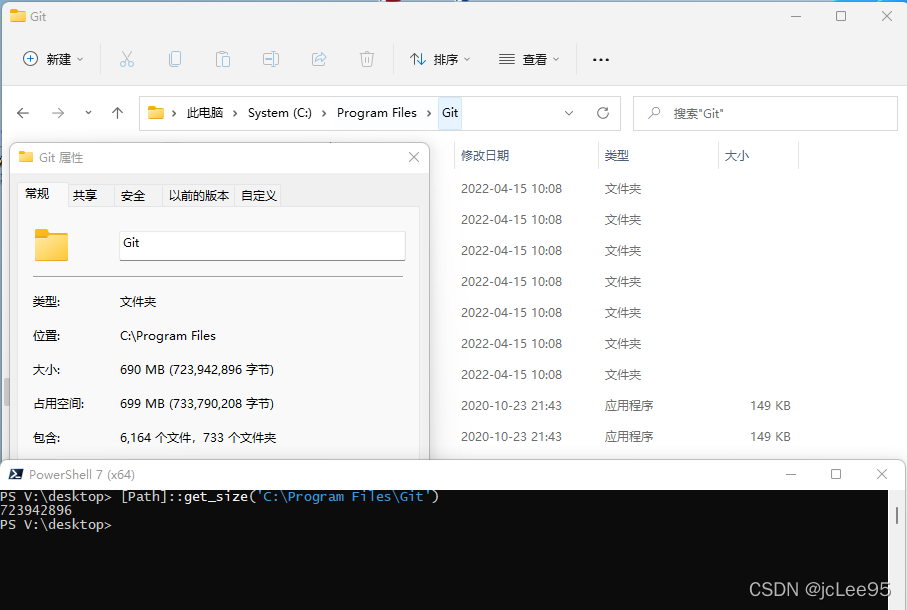Go forward with the right arrow
The width and height of the screenshot is (907, 610).
[58, 113]
